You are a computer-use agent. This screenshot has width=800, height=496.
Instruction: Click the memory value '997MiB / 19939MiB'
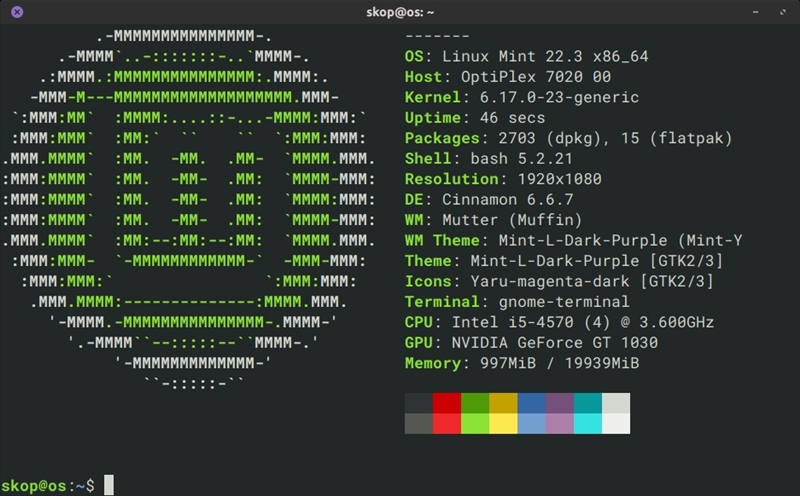point(559,363)
